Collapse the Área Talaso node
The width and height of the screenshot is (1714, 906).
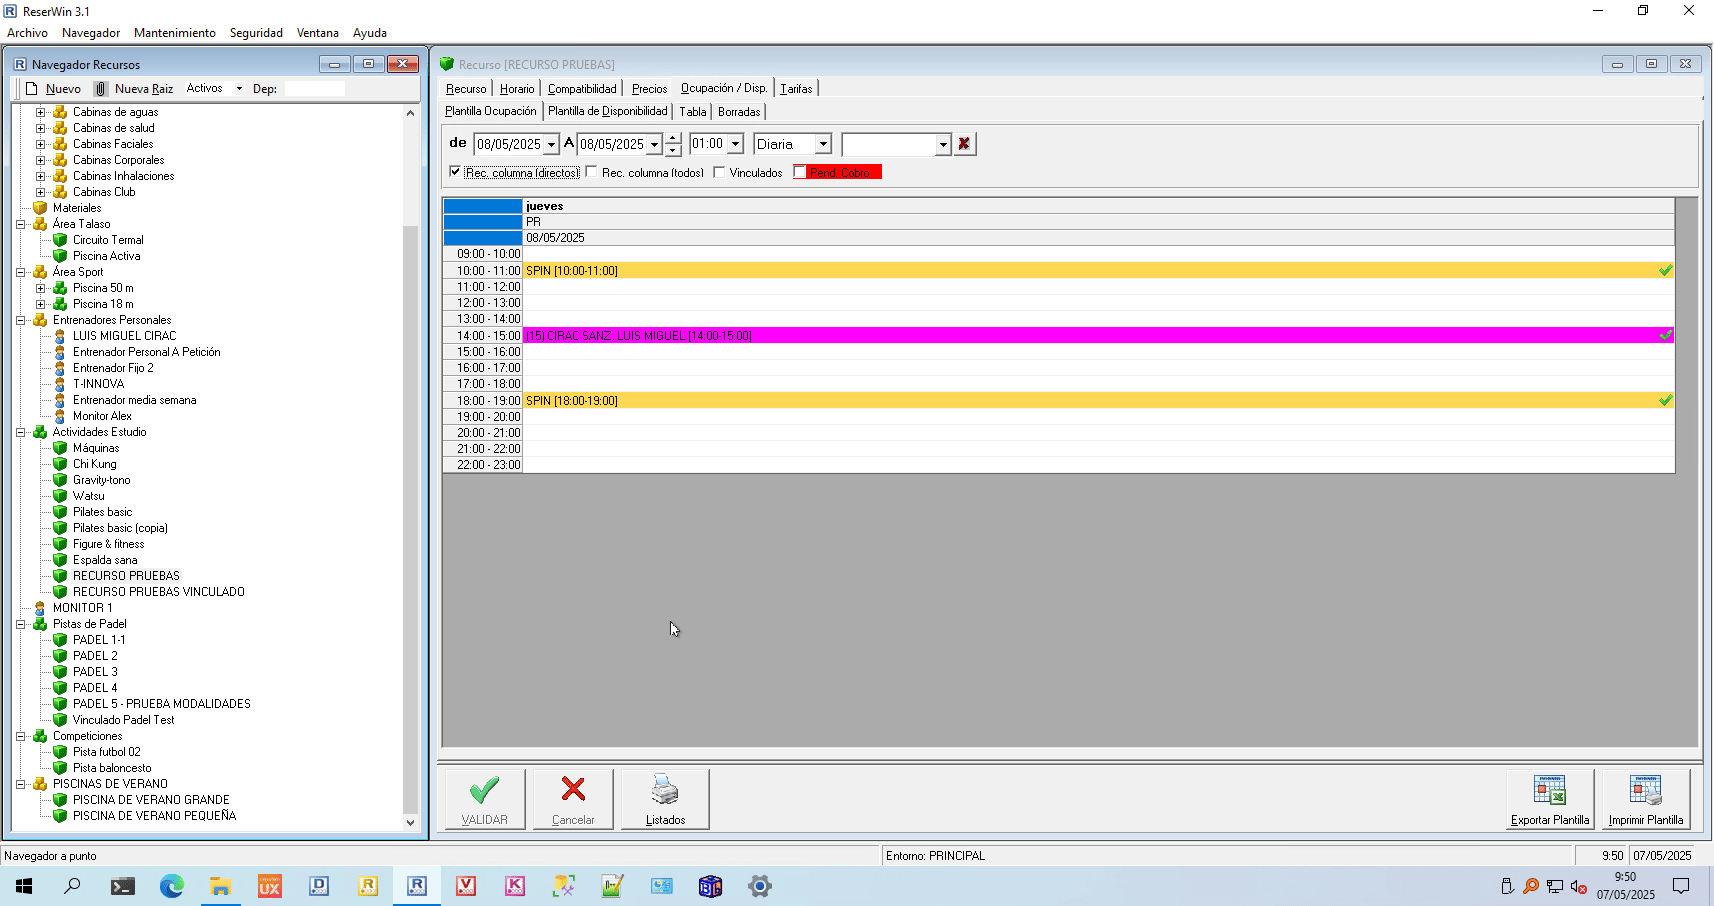pyautogui.click(x=20, y=224)
